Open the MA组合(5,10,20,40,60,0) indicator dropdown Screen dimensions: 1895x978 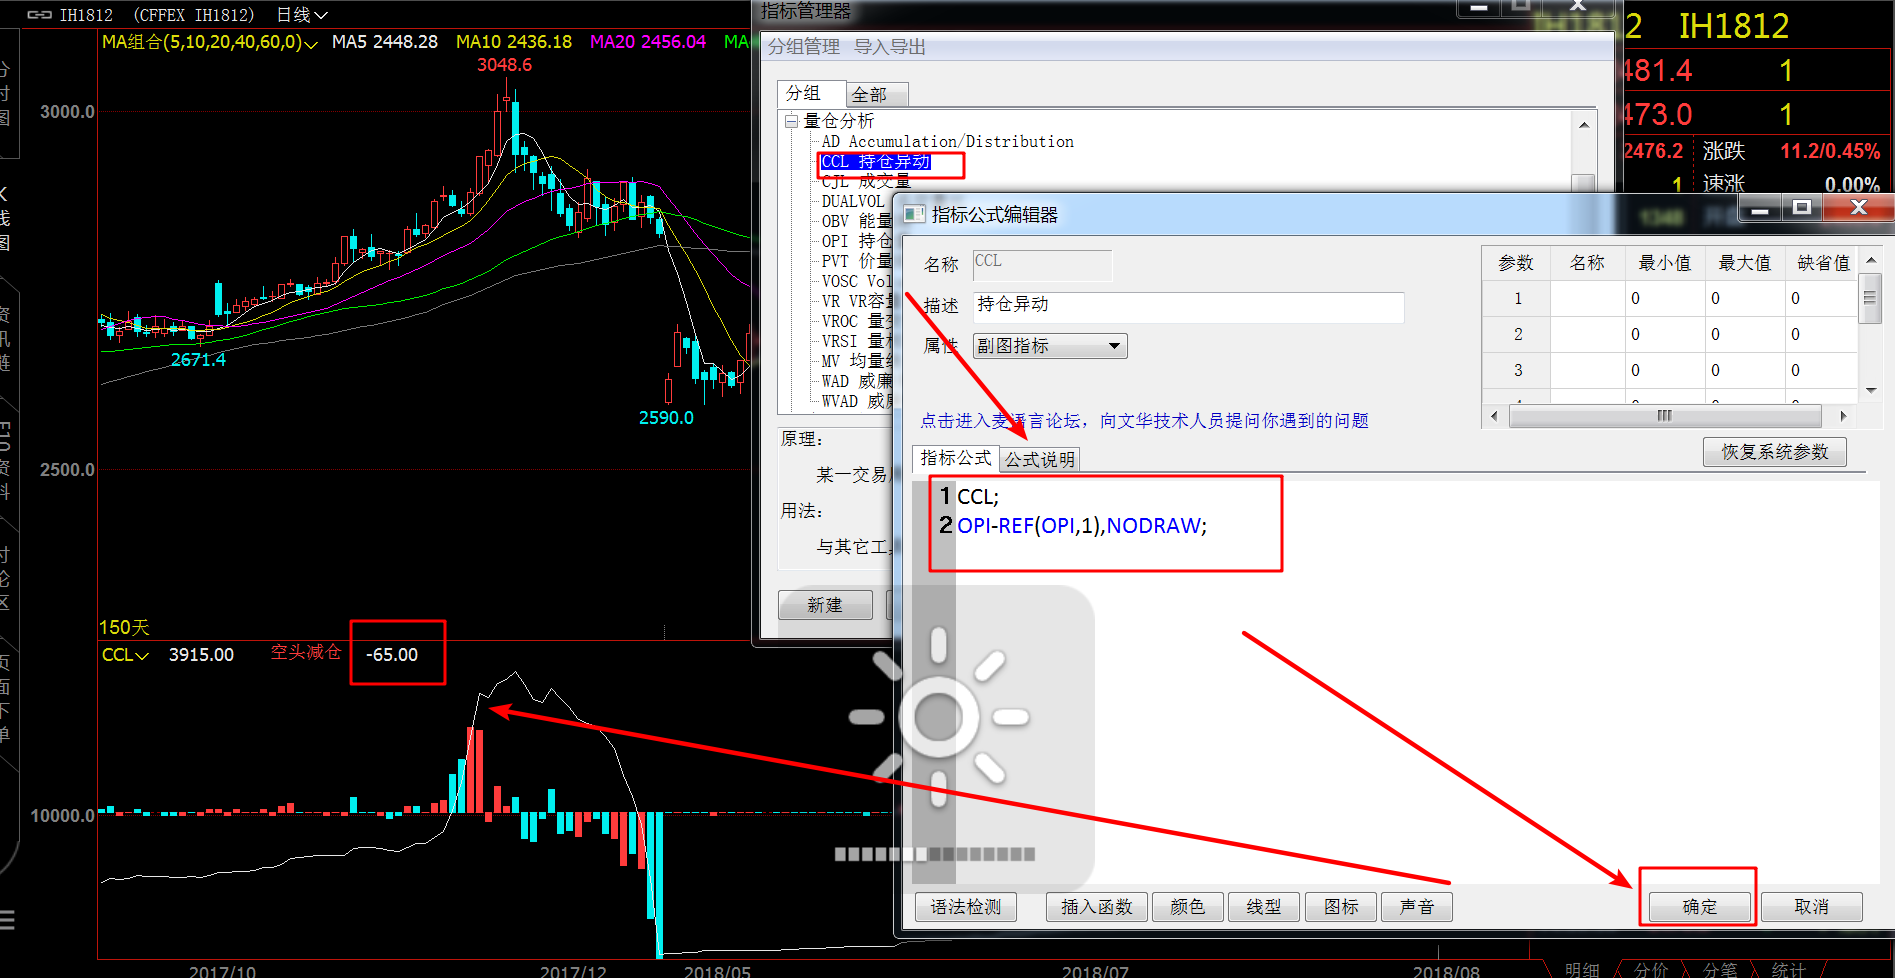point(210,42)
